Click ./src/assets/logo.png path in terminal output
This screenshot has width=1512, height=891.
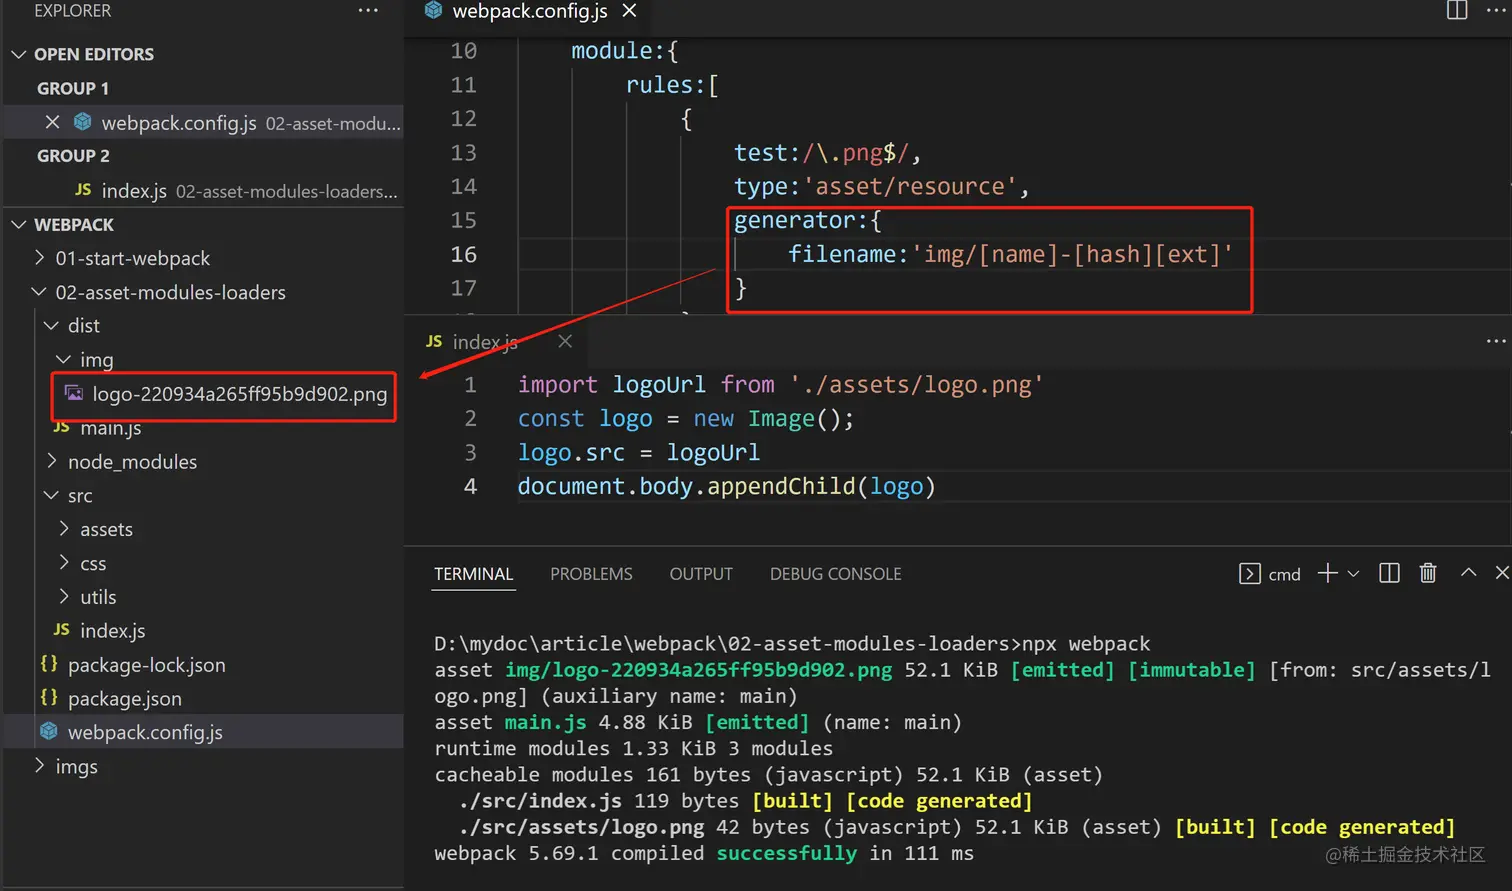click(x=582, y=827)
